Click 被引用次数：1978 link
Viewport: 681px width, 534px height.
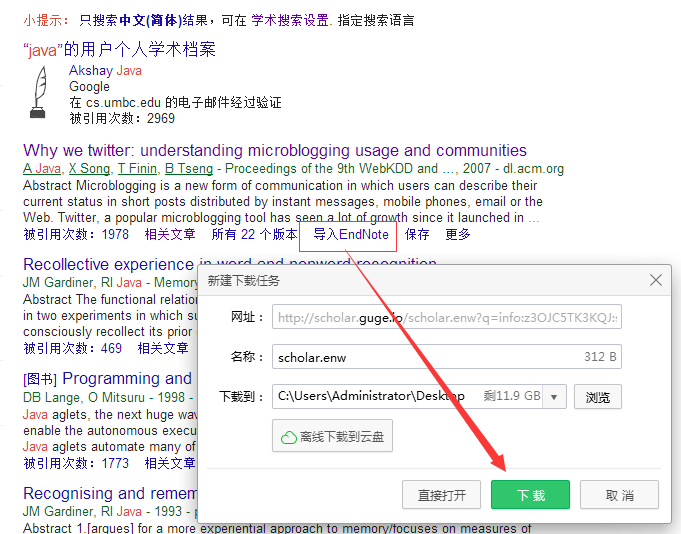(x=76, y=234)
